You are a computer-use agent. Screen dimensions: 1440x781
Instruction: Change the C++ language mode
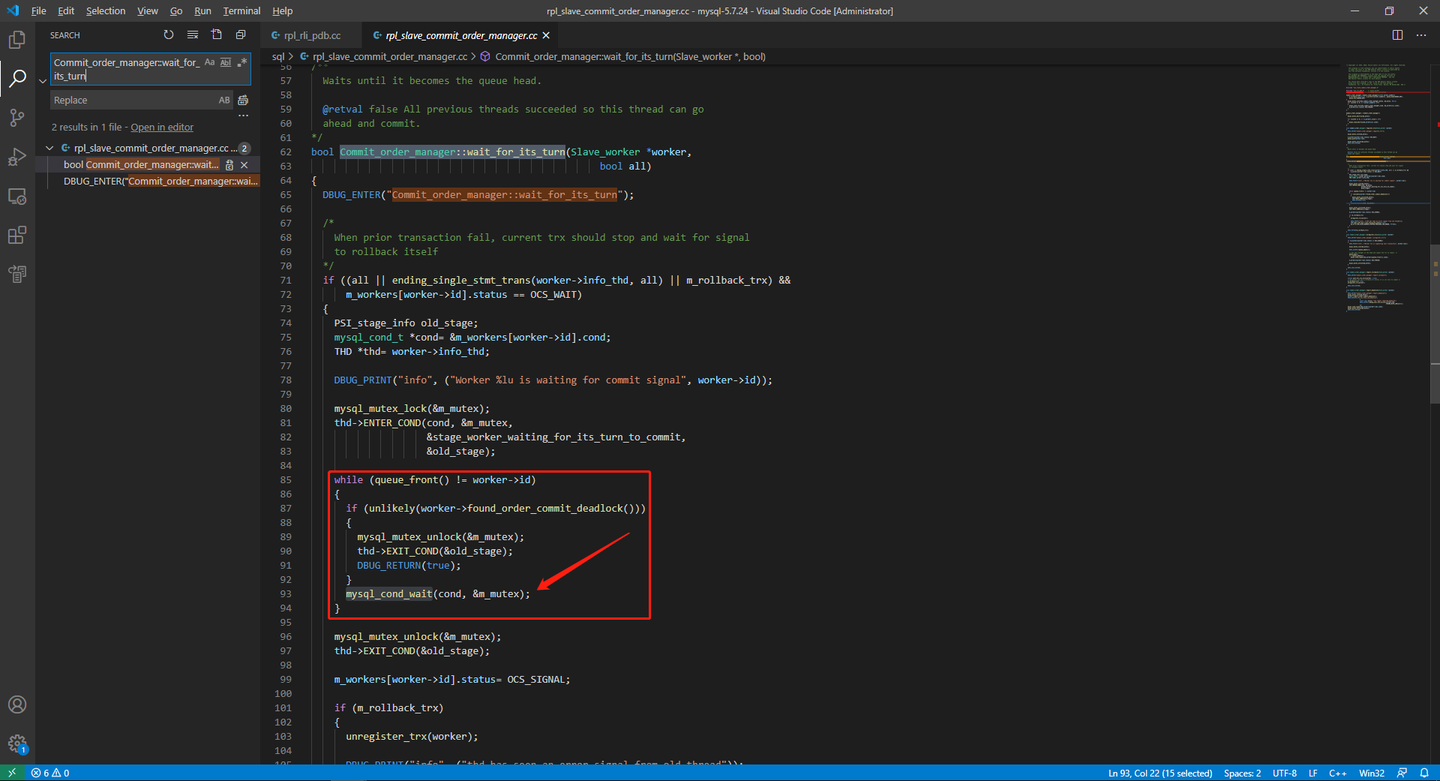tap(1337, 773)
